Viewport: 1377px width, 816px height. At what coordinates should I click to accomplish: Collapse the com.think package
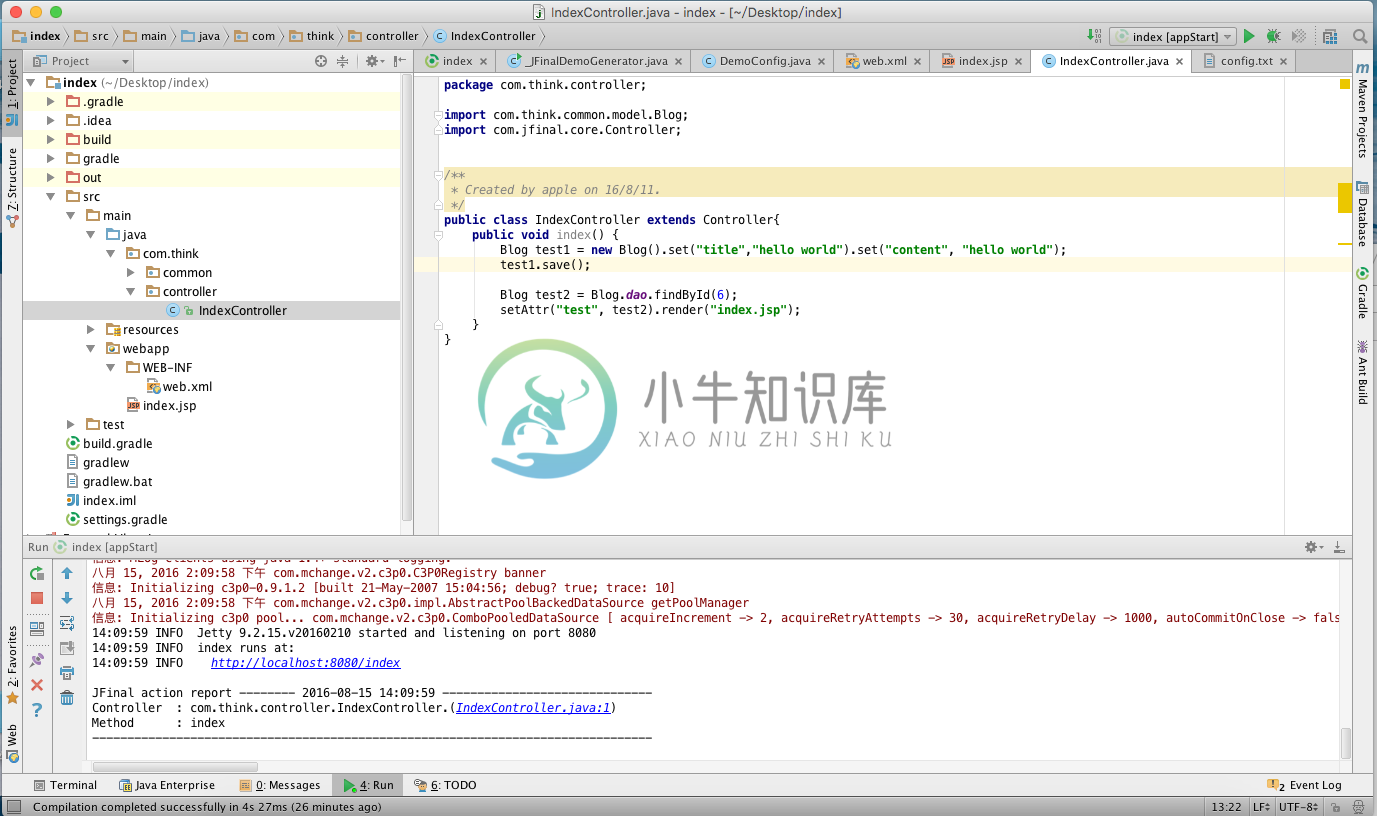pos(111,253)
